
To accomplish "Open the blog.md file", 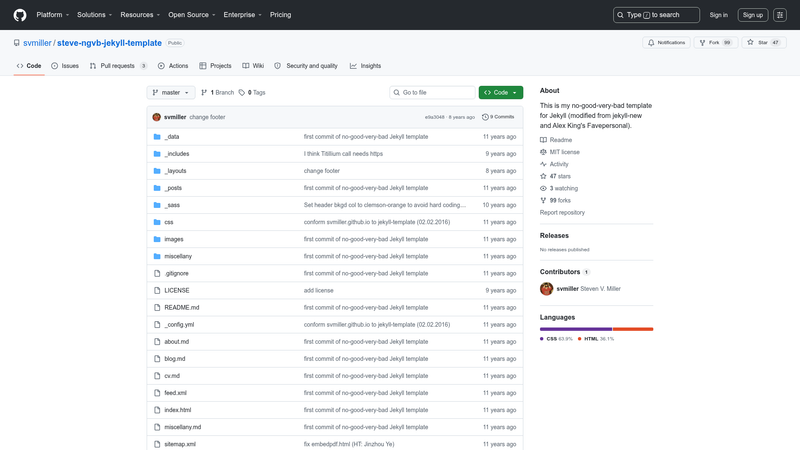I will tap(174, 359).
